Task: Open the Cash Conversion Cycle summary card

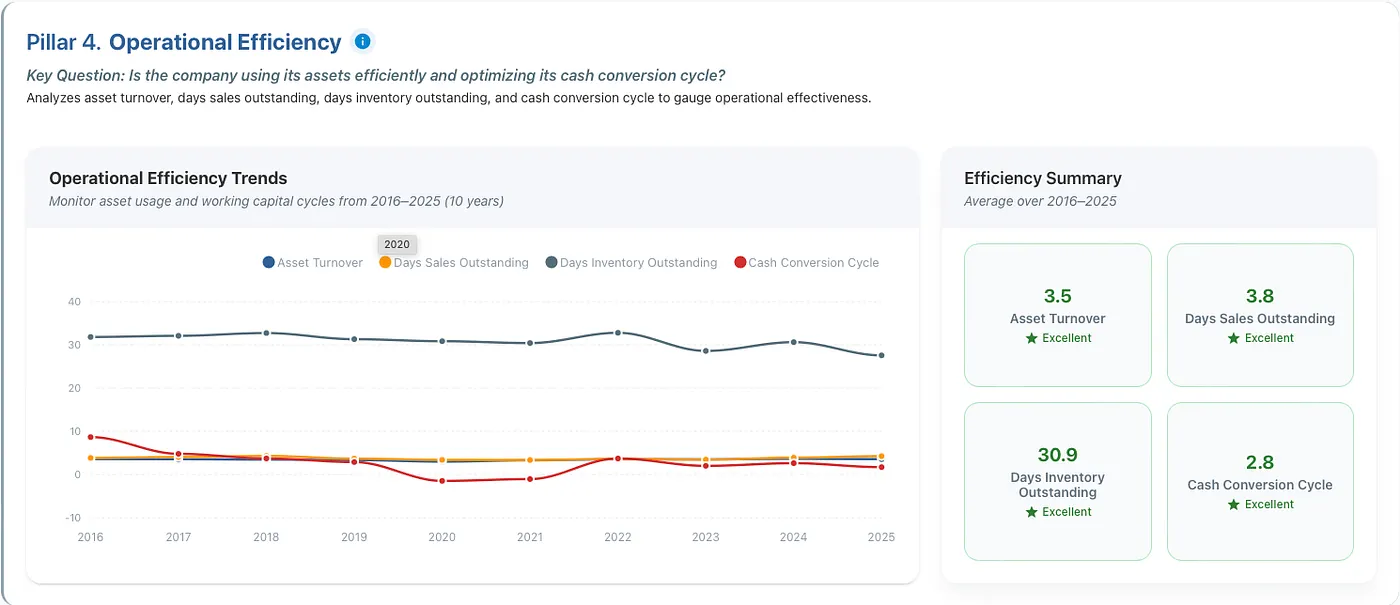Action: 1260,481
